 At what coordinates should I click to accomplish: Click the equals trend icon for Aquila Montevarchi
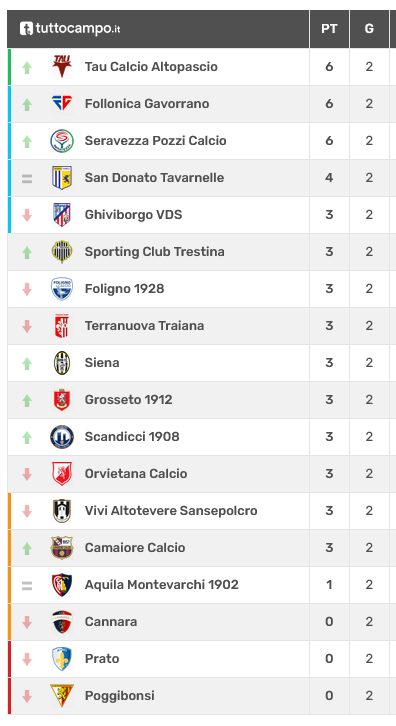tap(27, 586)
